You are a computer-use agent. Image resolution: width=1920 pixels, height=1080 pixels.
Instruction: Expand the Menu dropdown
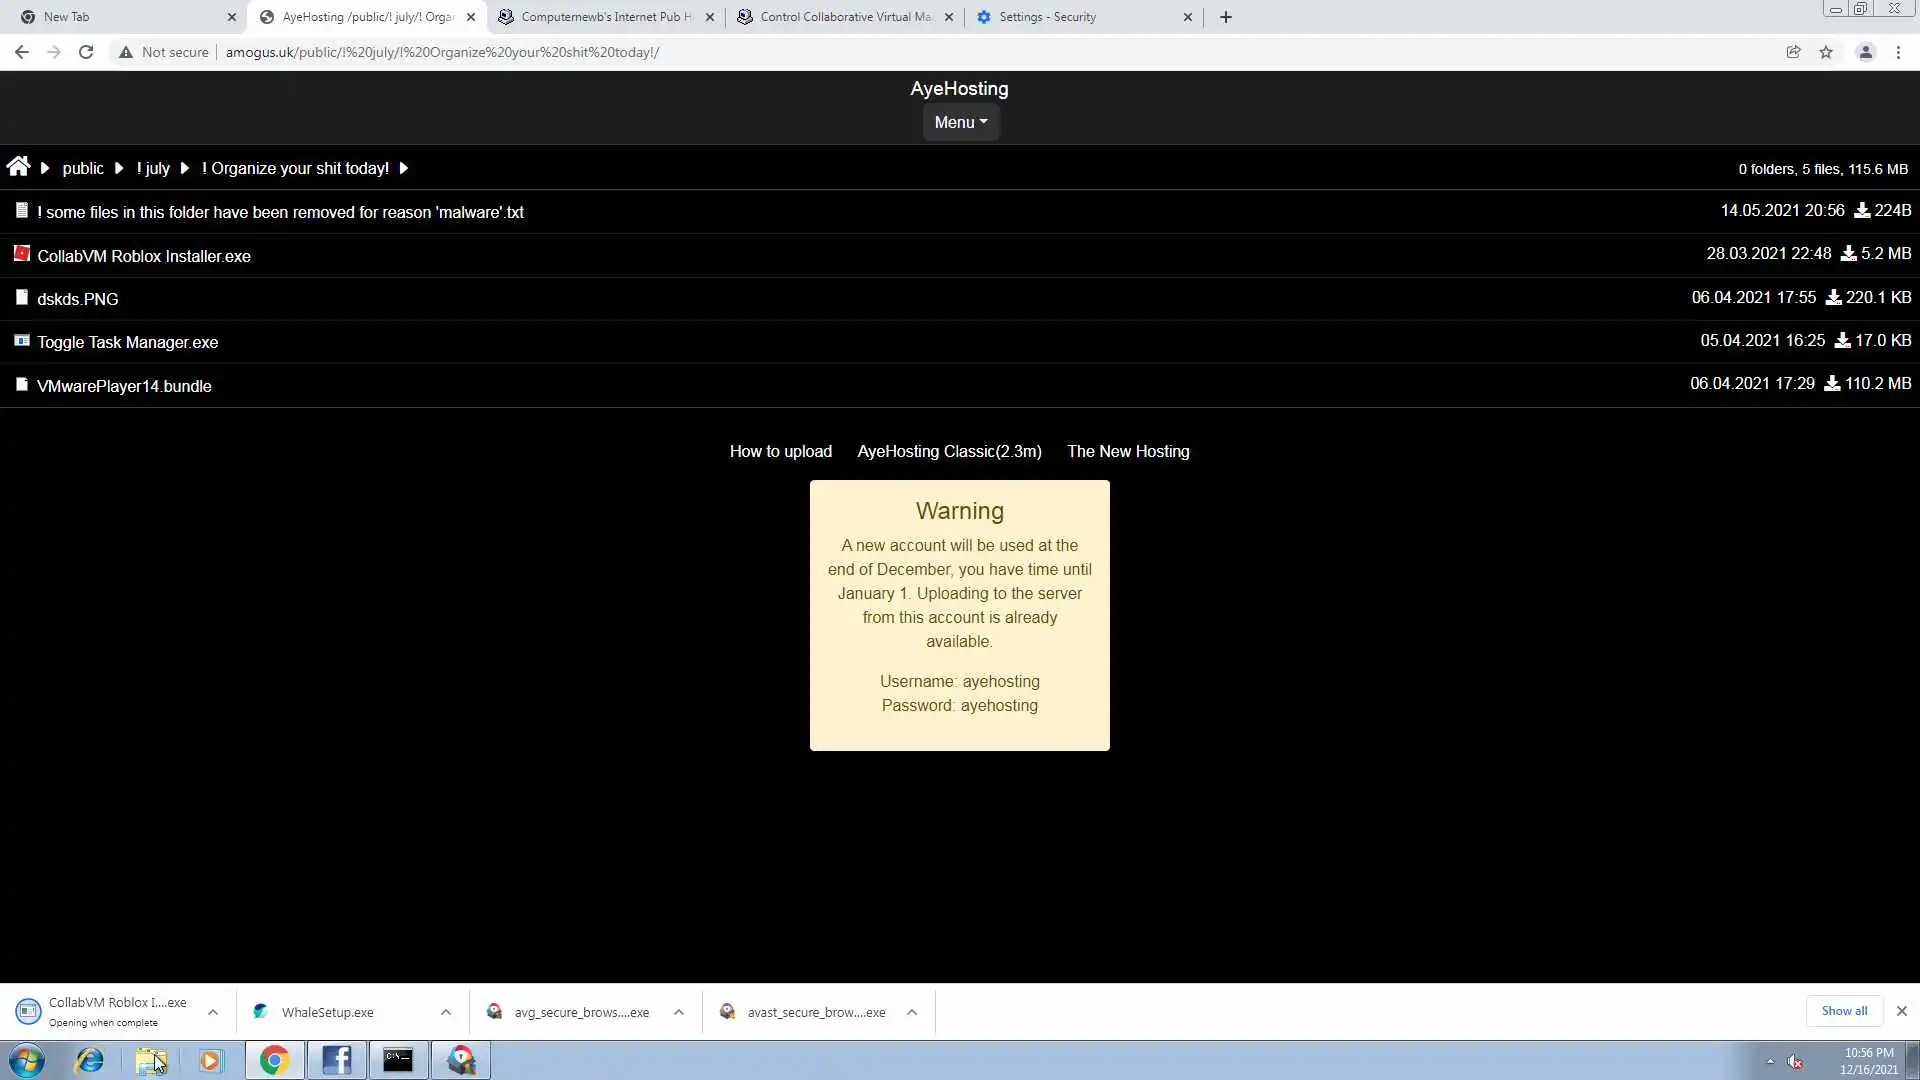960,122
